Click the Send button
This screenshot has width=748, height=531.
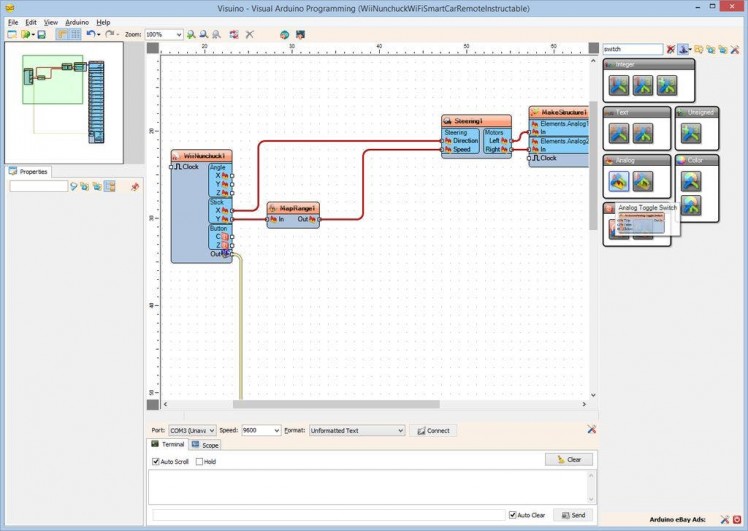tap(573, 515)
